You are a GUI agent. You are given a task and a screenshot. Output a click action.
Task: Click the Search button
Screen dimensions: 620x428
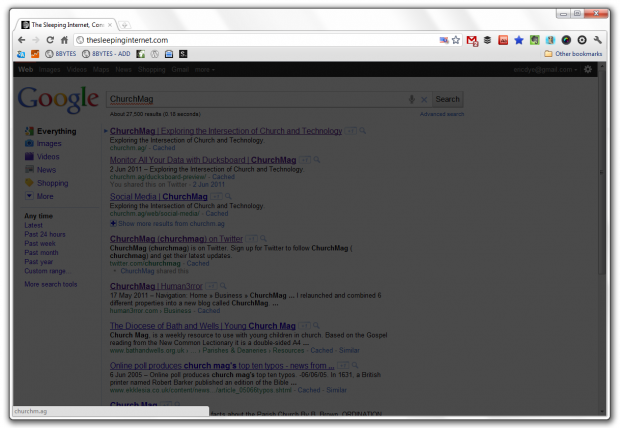point(447,99)
